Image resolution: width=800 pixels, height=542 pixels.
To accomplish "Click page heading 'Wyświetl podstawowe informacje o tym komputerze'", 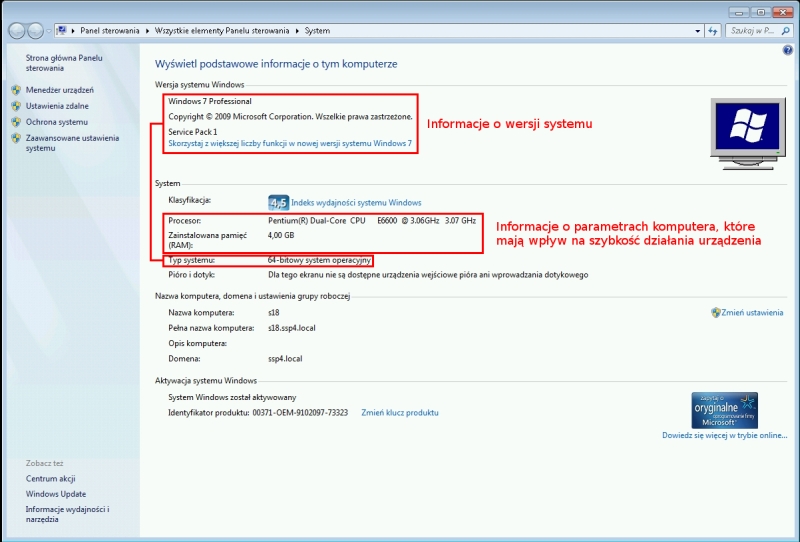I will [276, 64].
